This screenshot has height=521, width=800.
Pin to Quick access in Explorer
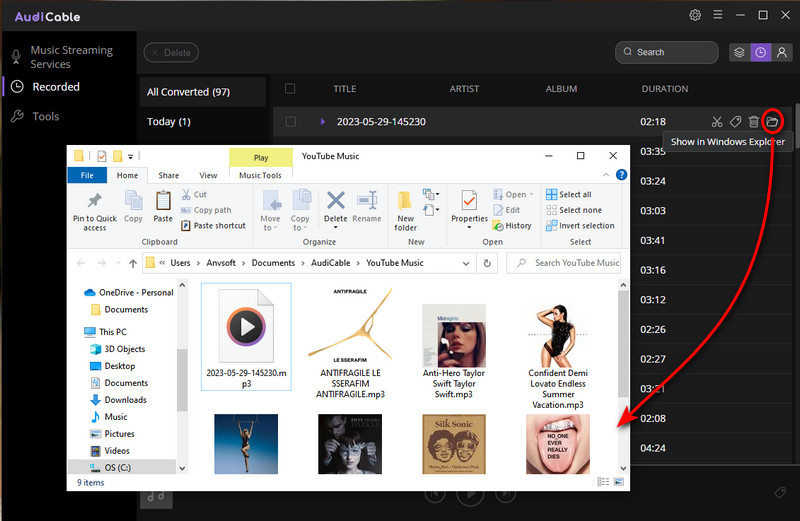[x=94, y=212]
